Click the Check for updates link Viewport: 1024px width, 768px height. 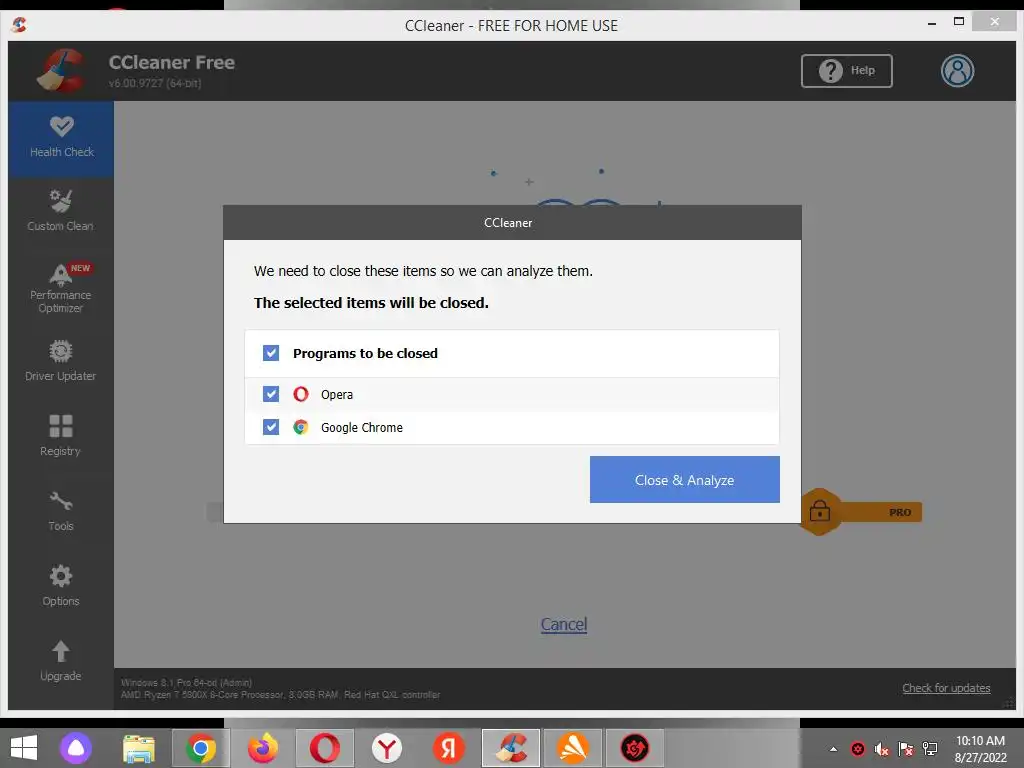pyautogui.click(x=946, y=688)
